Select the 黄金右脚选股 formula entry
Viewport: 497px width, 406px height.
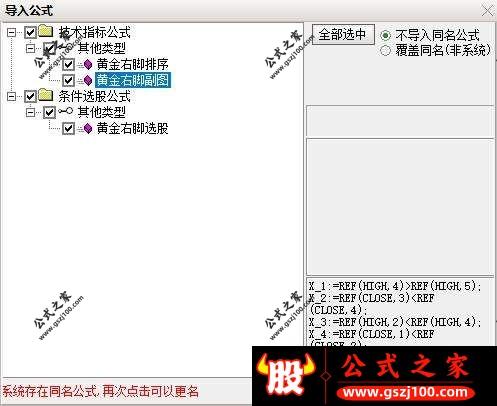tap(133, 128)
